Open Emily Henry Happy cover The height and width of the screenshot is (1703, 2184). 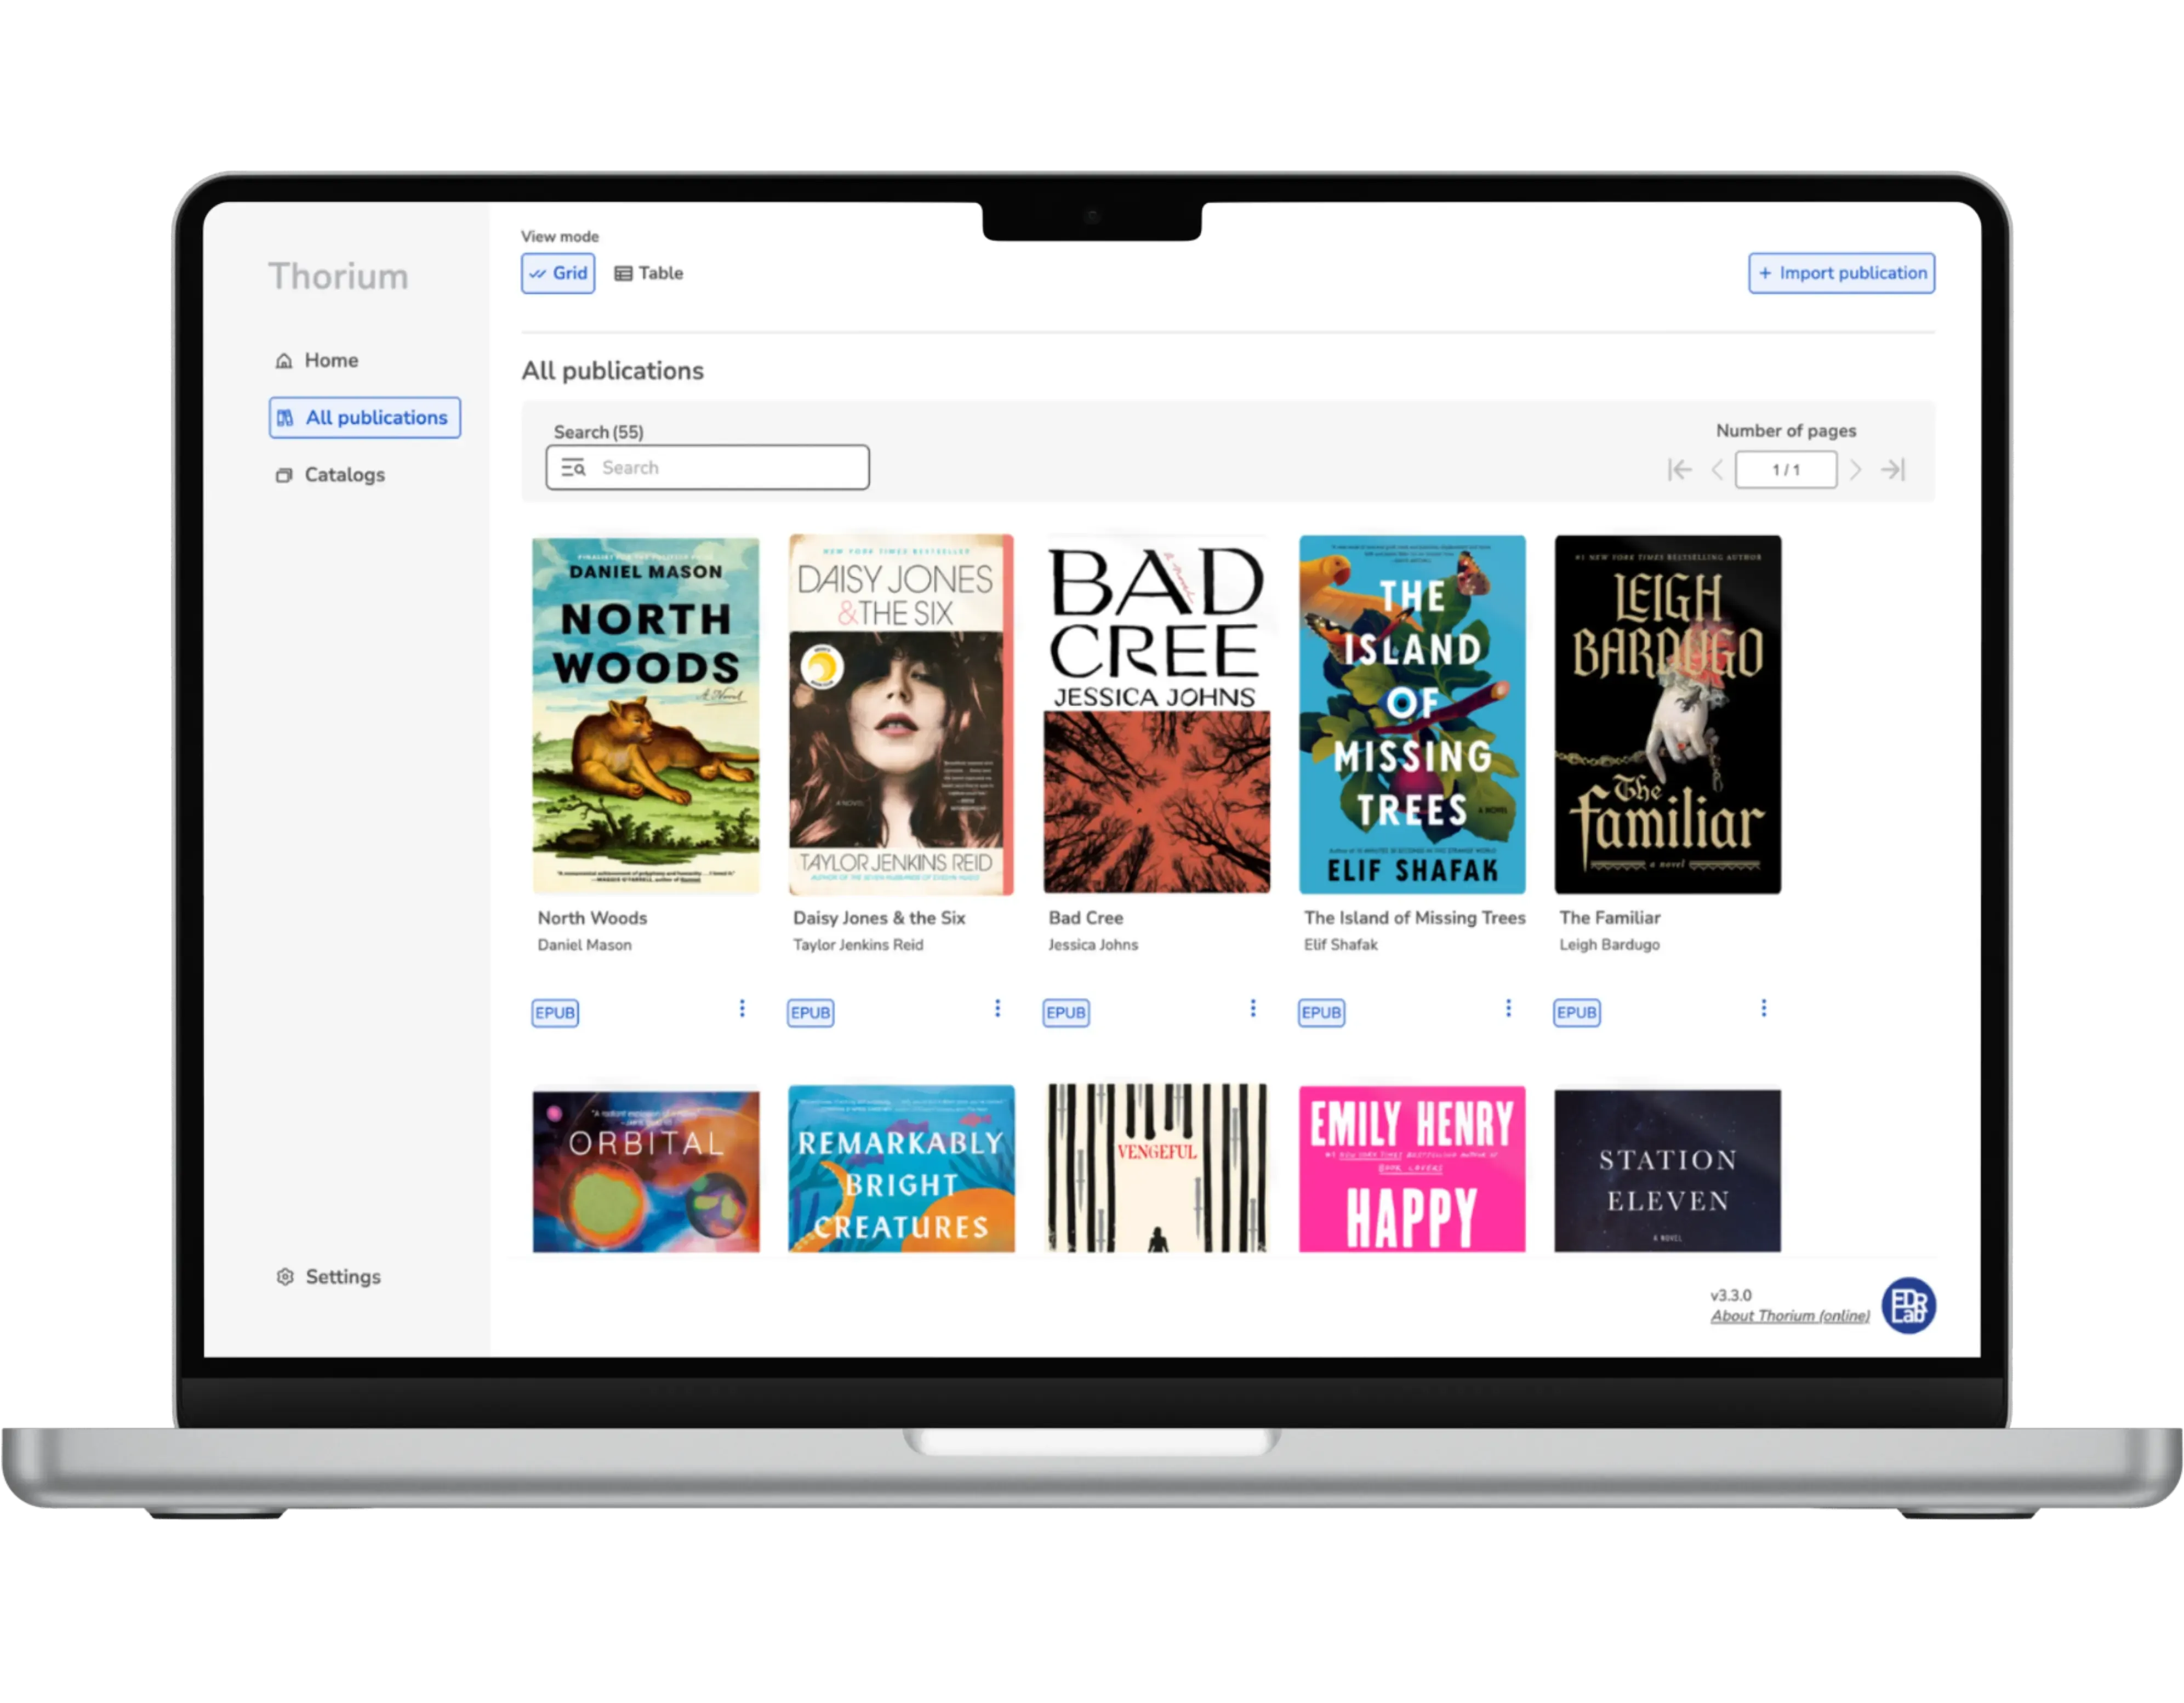(1412, 1168)
